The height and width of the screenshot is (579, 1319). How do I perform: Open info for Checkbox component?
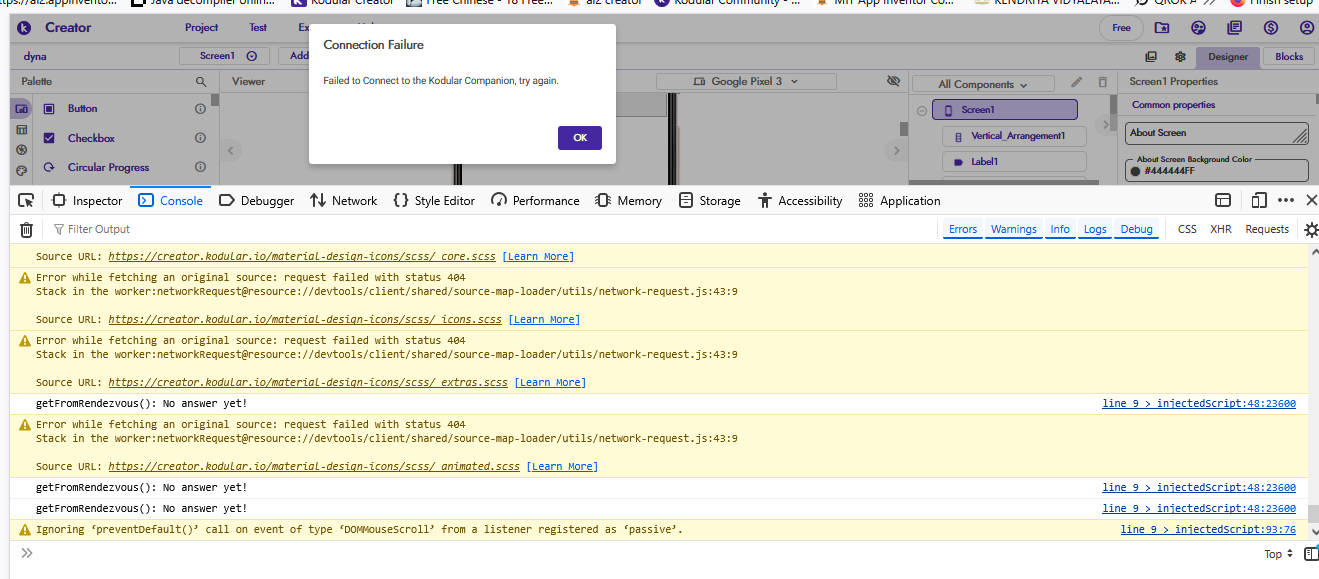(x=200, y=138)
